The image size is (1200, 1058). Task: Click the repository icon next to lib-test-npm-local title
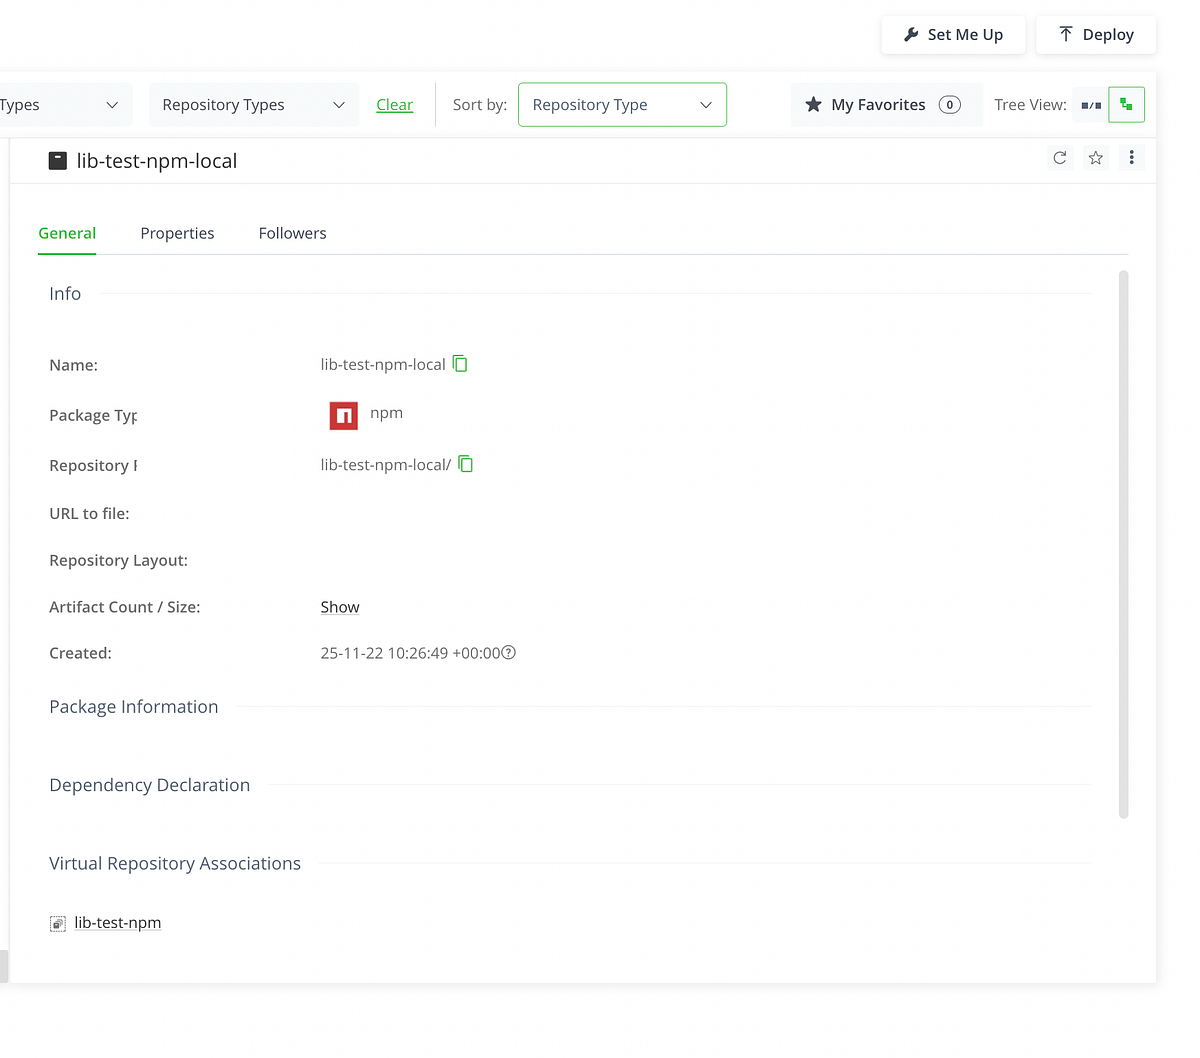point(58,160)
